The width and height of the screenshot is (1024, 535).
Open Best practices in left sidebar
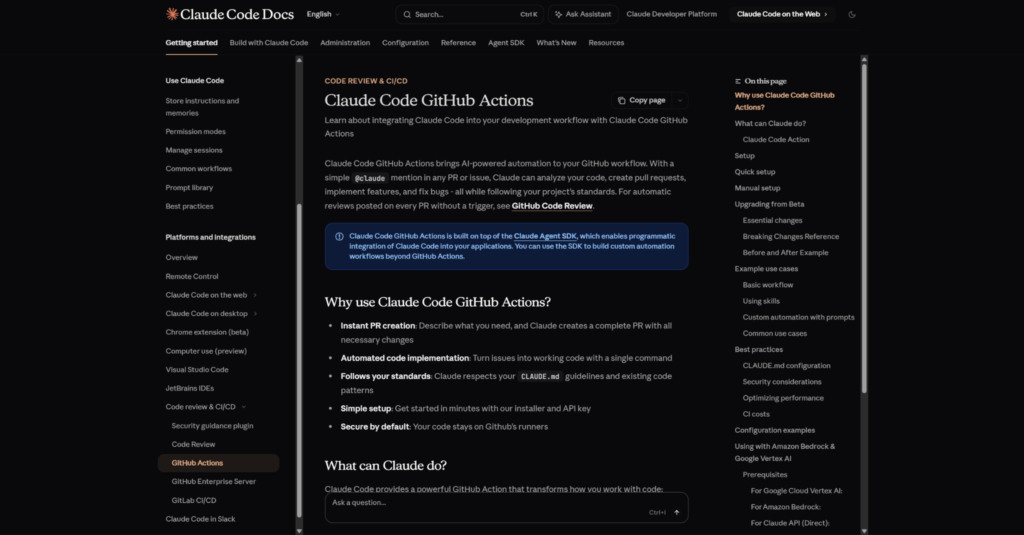(x=189, y=206)
